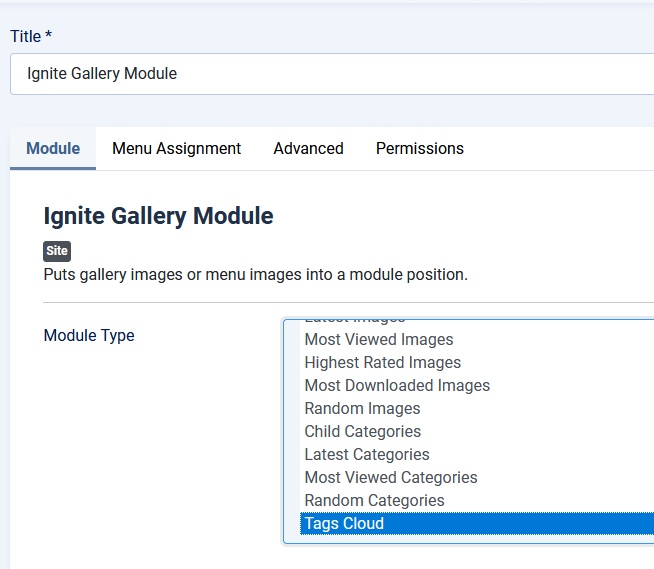Screen dimensions: 654x569
Task: Select Random Categories in the list
Action: click(x=374, y=501)
